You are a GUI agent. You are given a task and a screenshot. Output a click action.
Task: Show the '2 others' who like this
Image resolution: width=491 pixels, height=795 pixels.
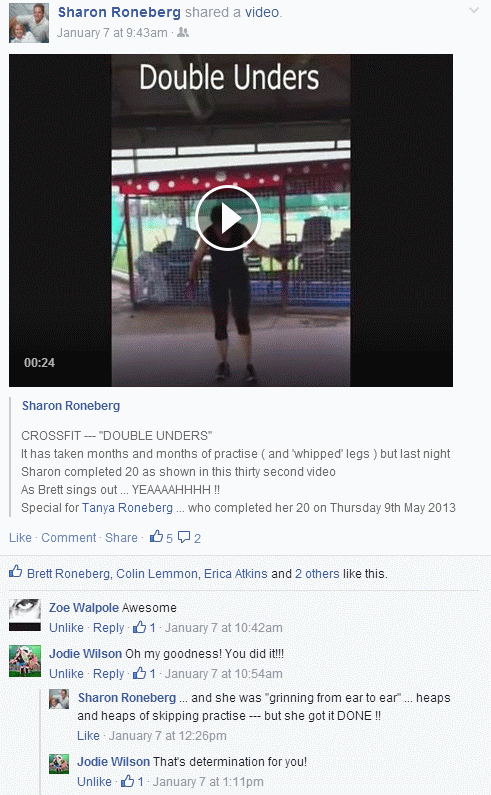tap(317, 573)
